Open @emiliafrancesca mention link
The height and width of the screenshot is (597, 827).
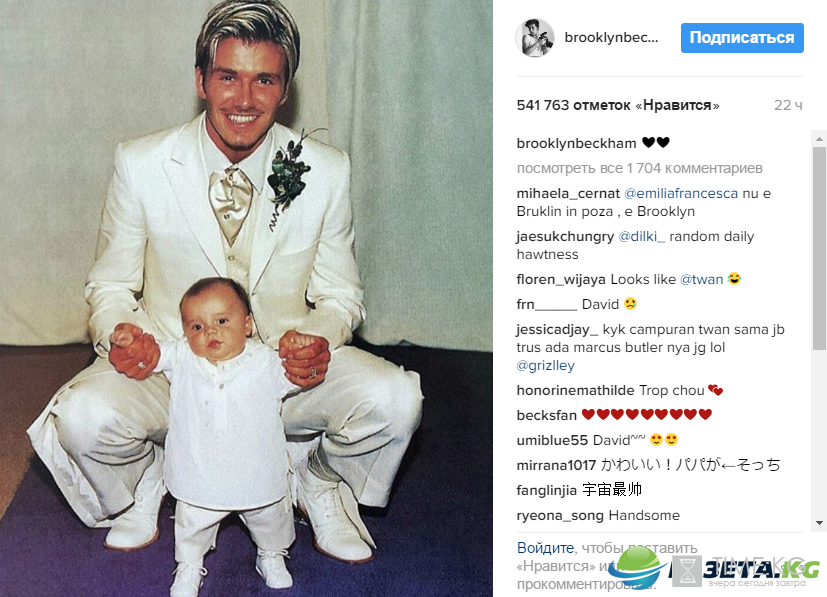(x=681, y=194)
